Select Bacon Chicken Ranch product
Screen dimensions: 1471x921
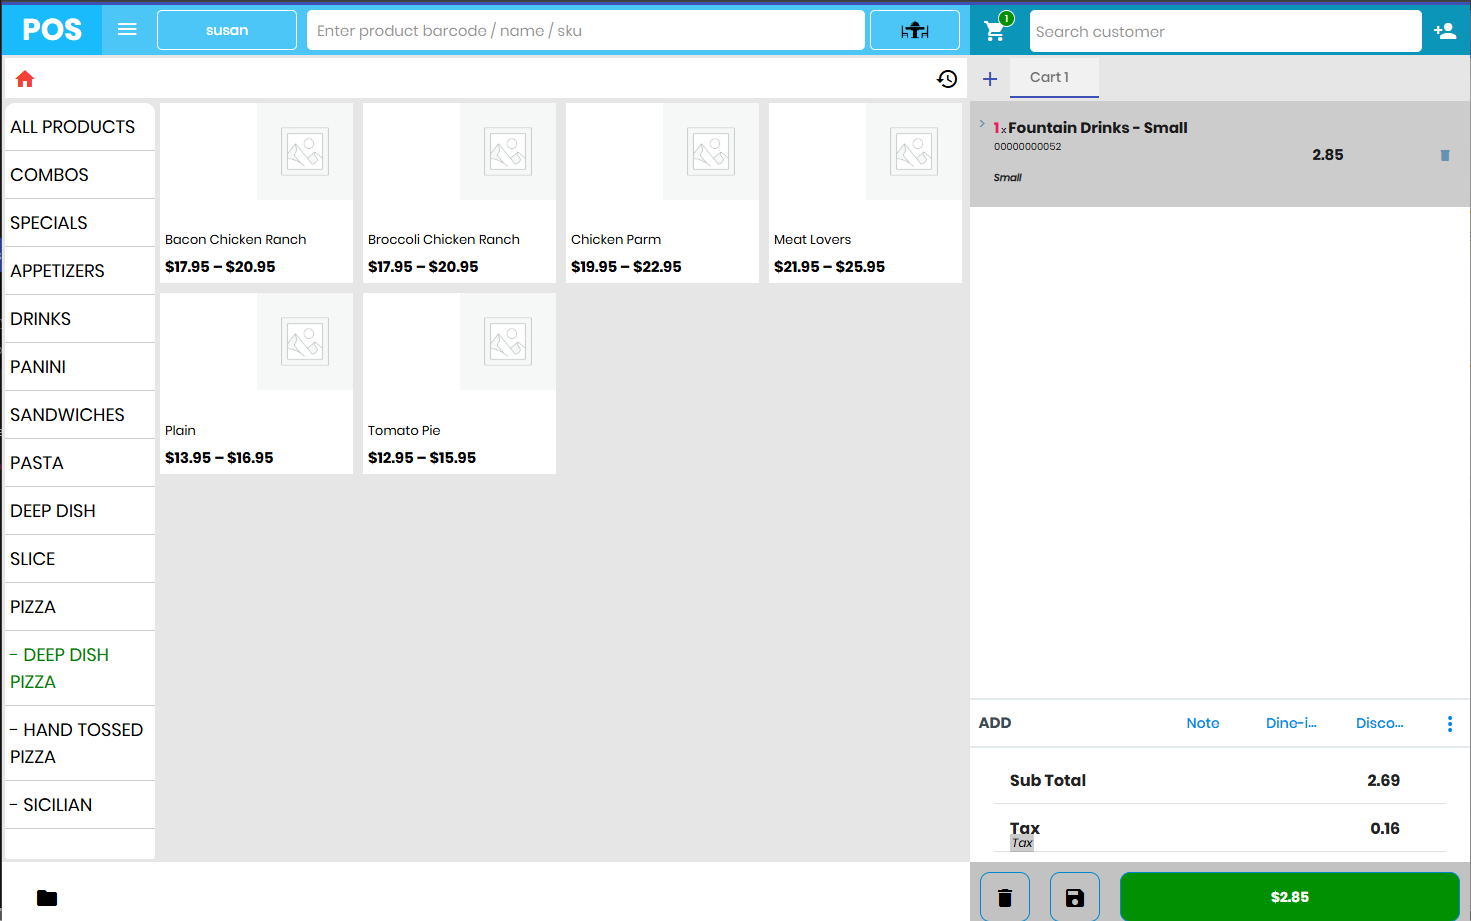pyautogui.click(x=256, y=193)
